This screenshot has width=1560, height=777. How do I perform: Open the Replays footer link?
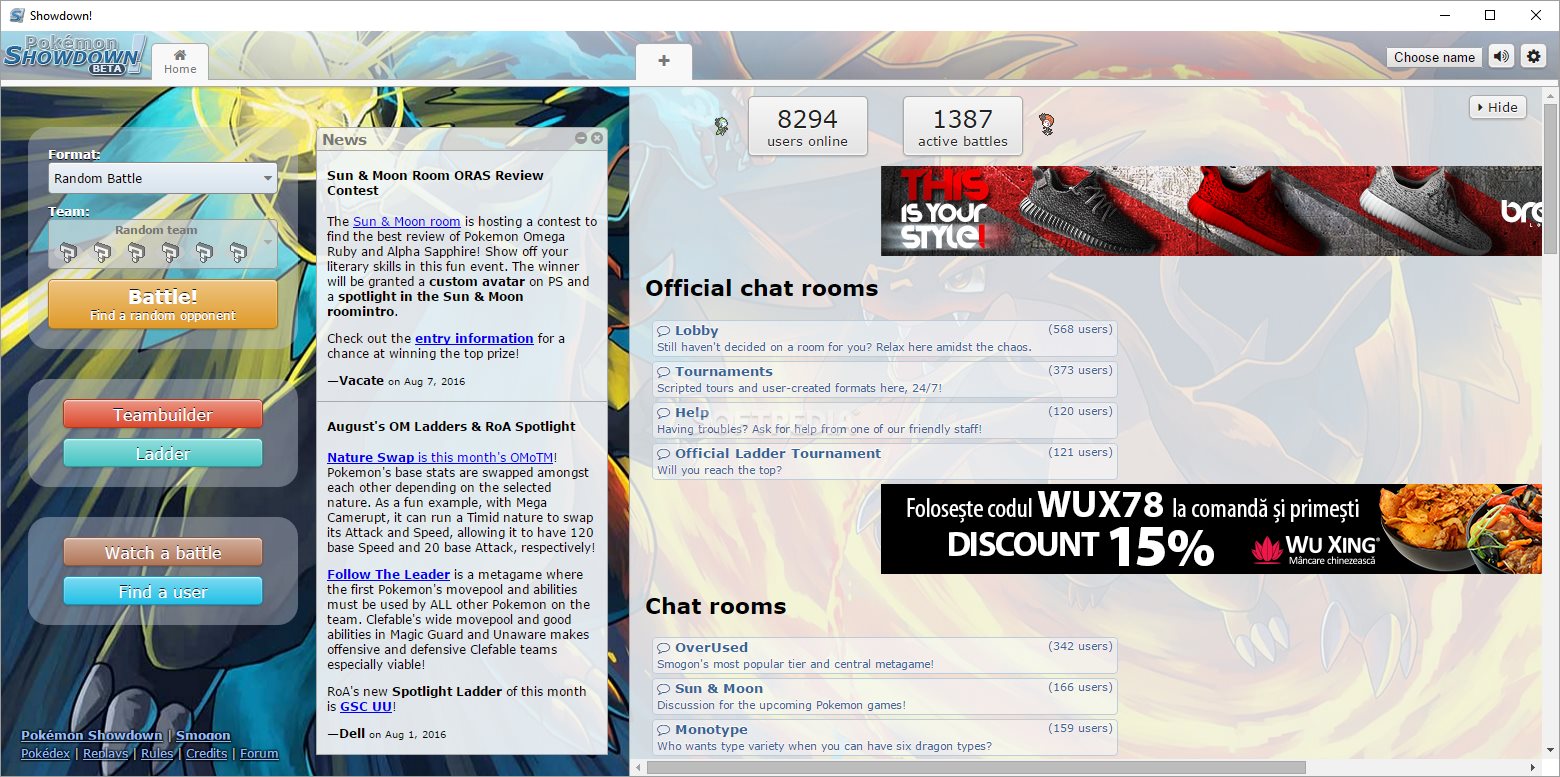[x=105, y=753]
